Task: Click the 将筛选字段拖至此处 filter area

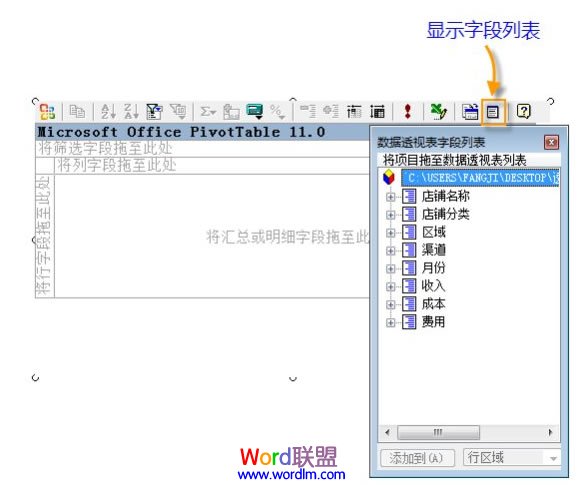Action: point(203,149)
